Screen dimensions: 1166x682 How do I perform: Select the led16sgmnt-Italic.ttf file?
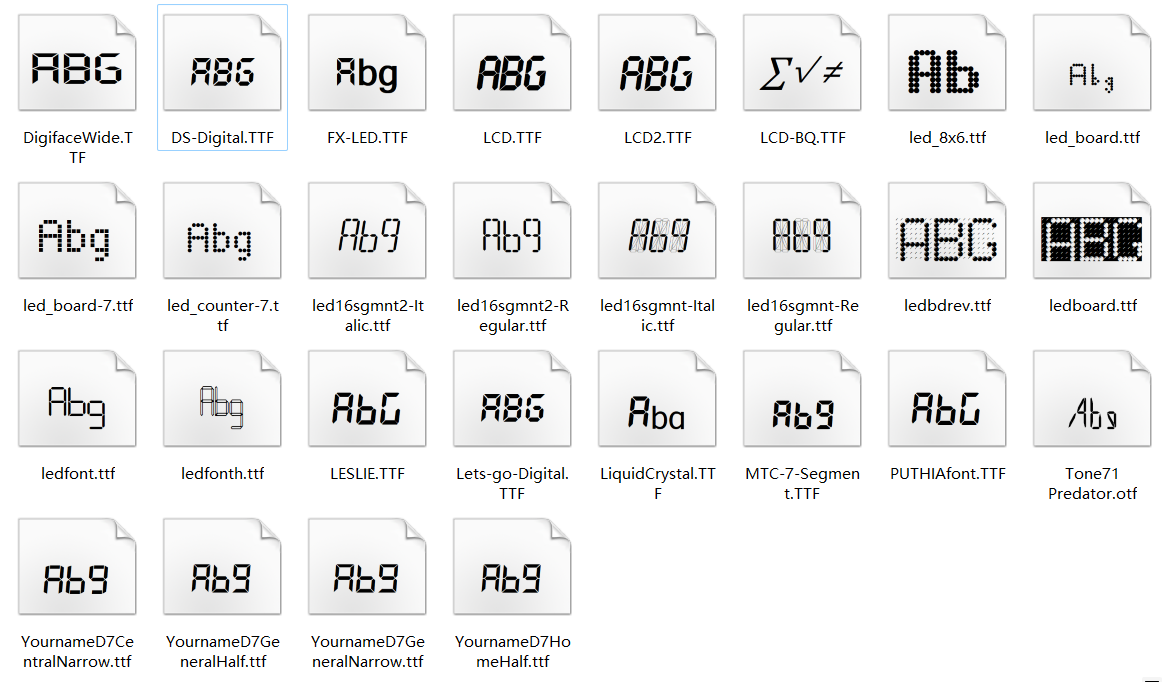click(657, 234)
